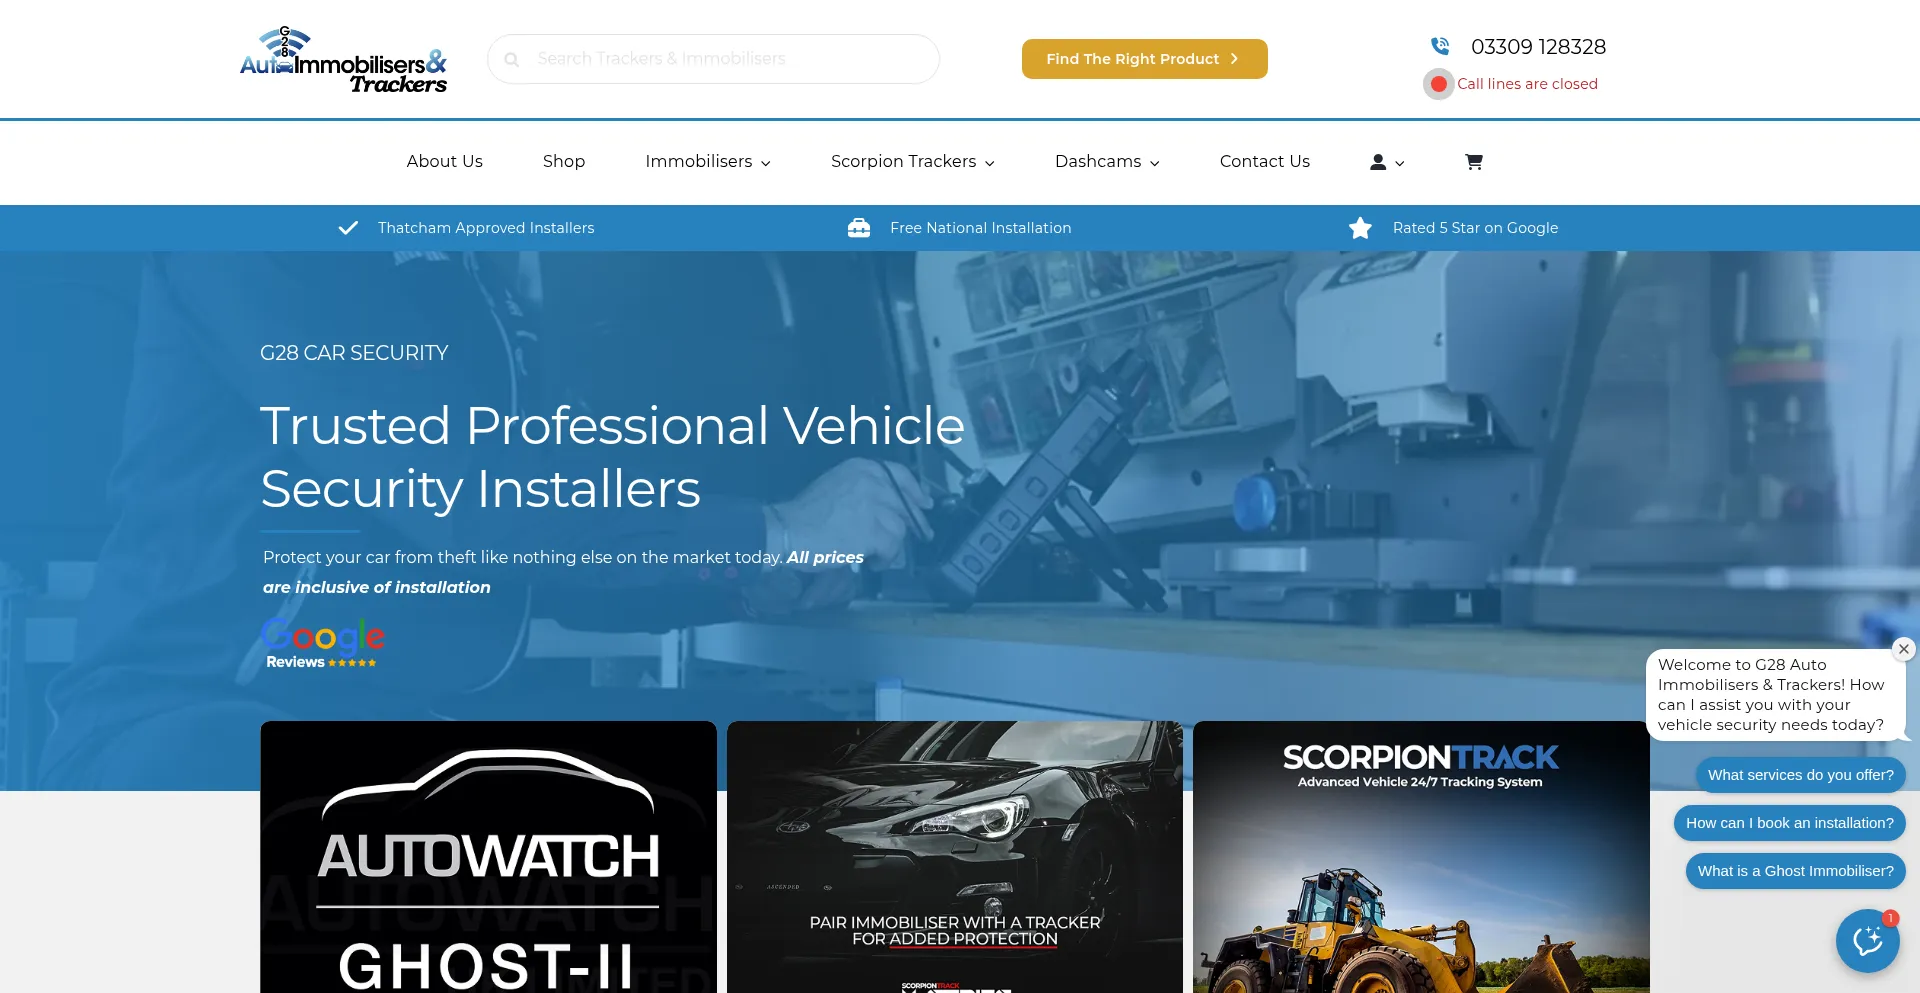Viewport: 1920px width, 993px height.
Task: Open the ScorpionTrack tracking system card
Action: coord(1420,857)
